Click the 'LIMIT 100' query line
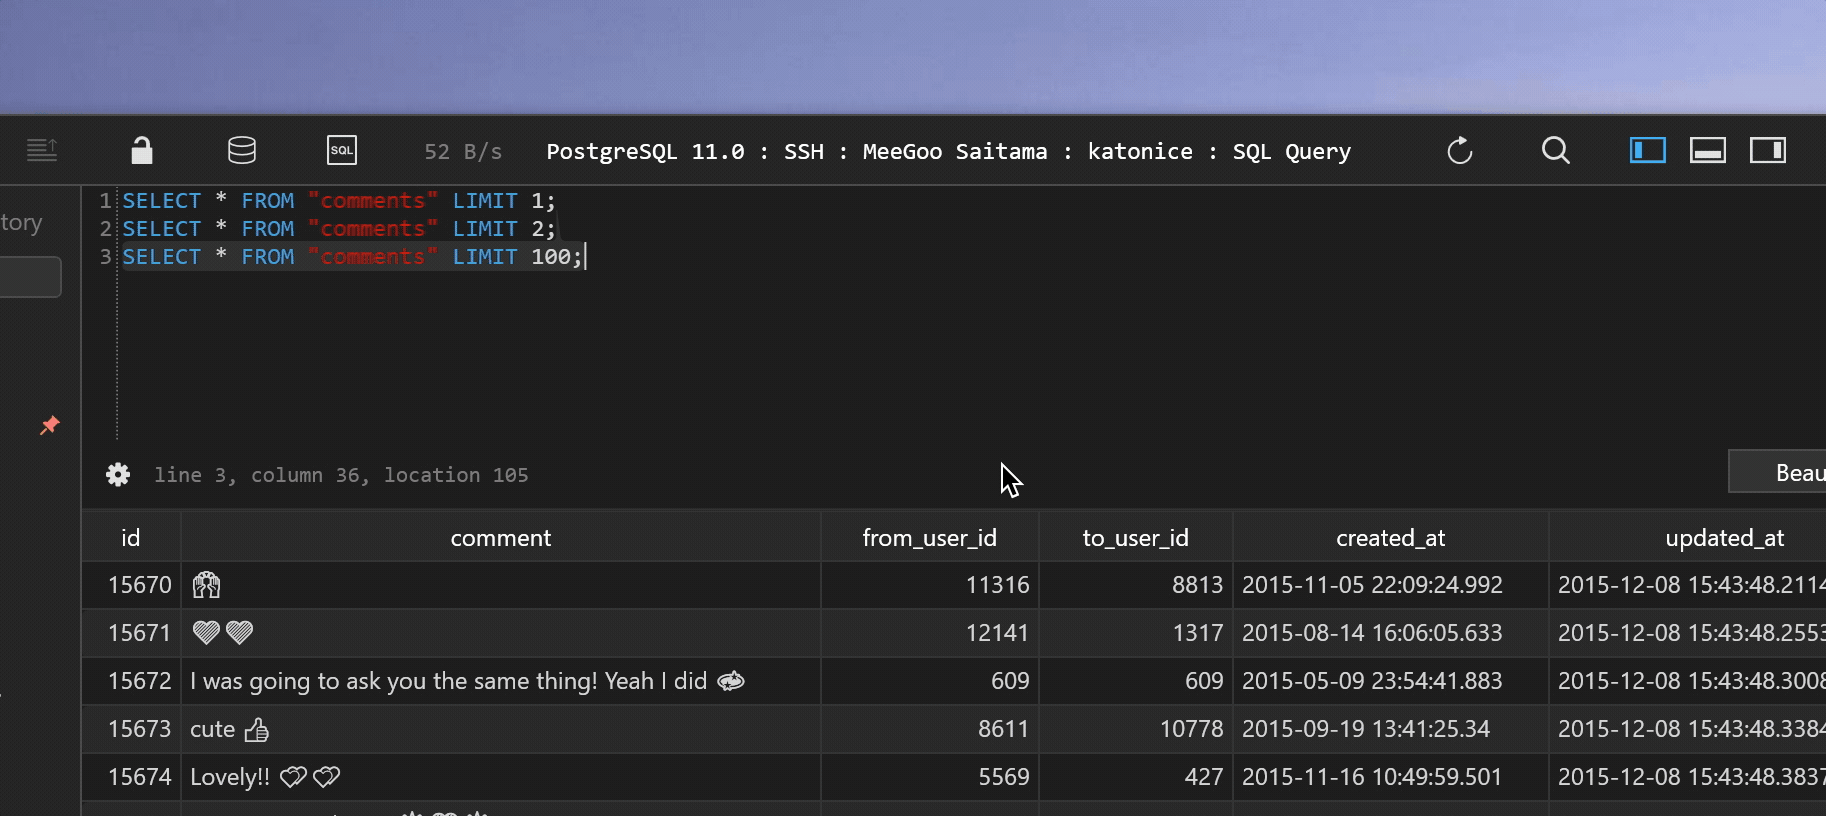Viewport: 1826px width, 816px height. point(352,257)
